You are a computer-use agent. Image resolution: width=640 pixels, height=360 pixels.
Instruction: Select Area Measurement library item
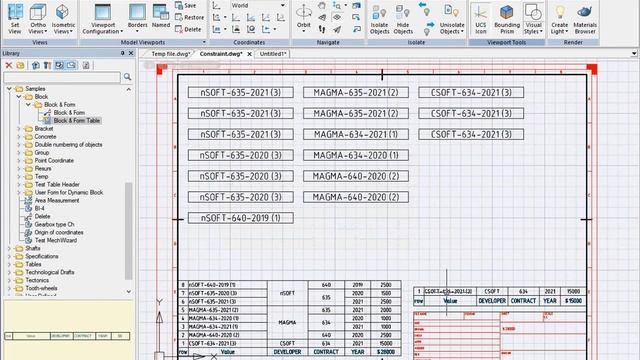point(57,200)
